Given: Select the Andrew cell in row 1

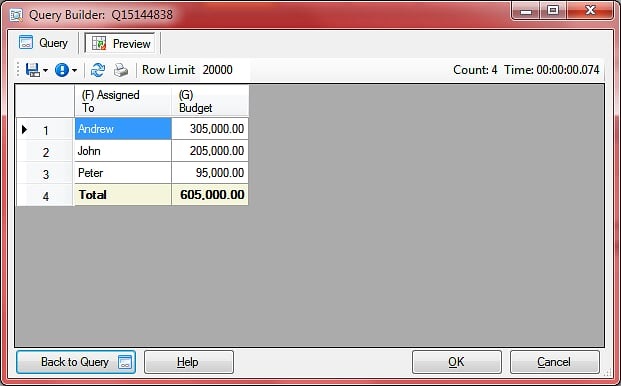Looking at the screenshot, I should tap(123, 129).
